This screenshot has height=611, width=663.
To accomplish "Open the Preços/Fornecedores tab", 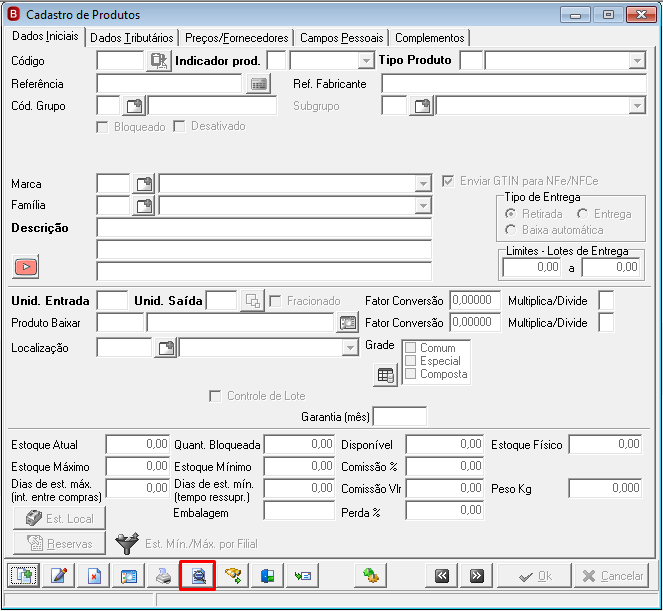I will 237,38.
